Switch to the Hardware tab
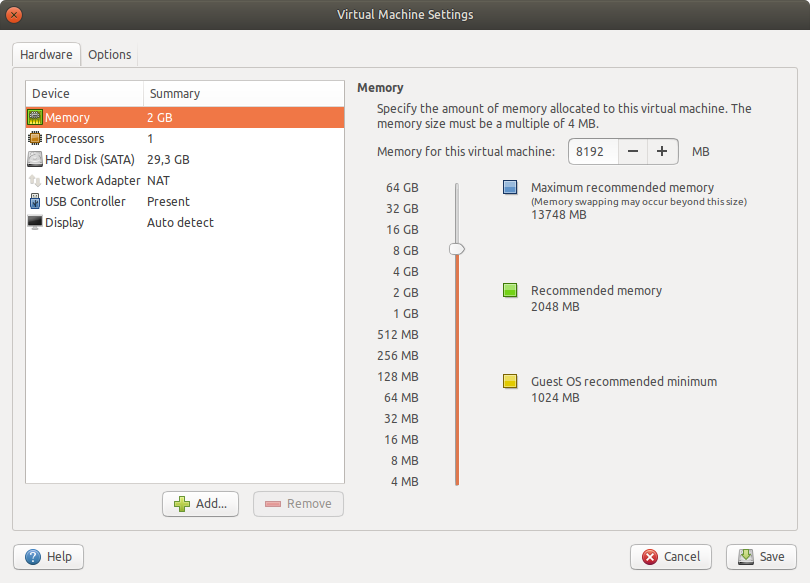The width and height of the screenshot is (810, 583). coord(46,55)
